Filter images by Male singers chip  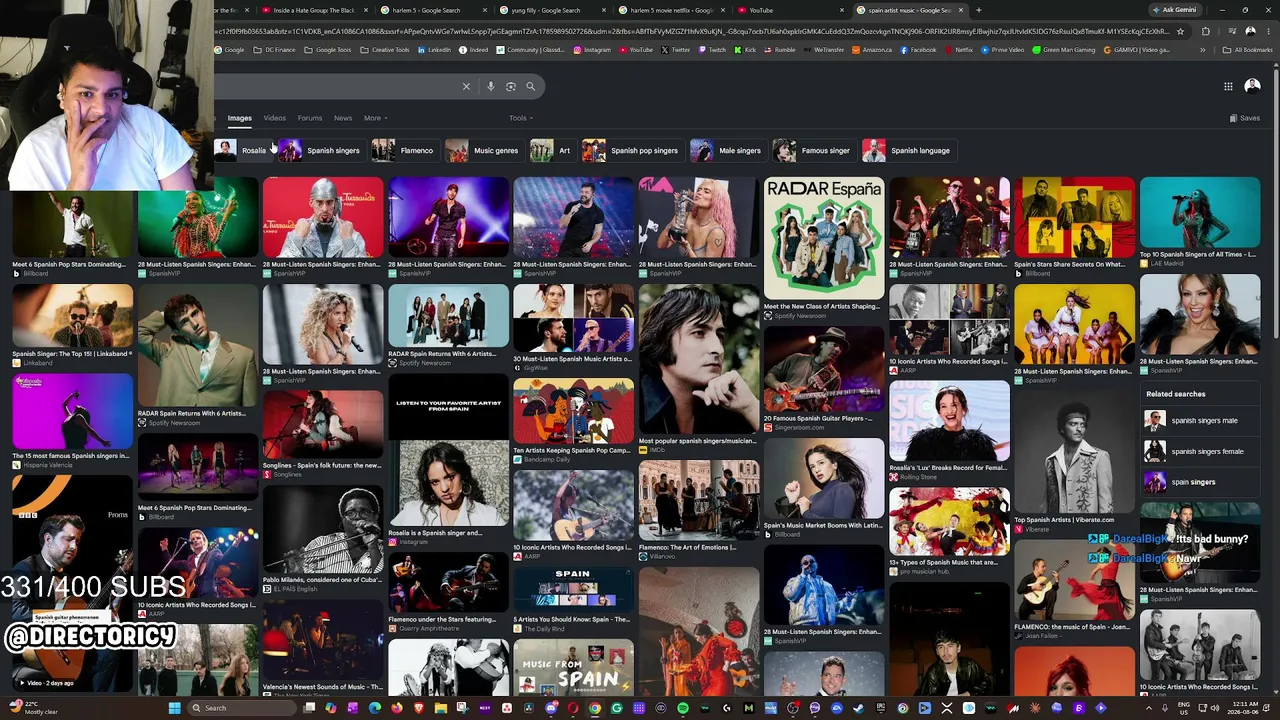click(x=727, y=151)
